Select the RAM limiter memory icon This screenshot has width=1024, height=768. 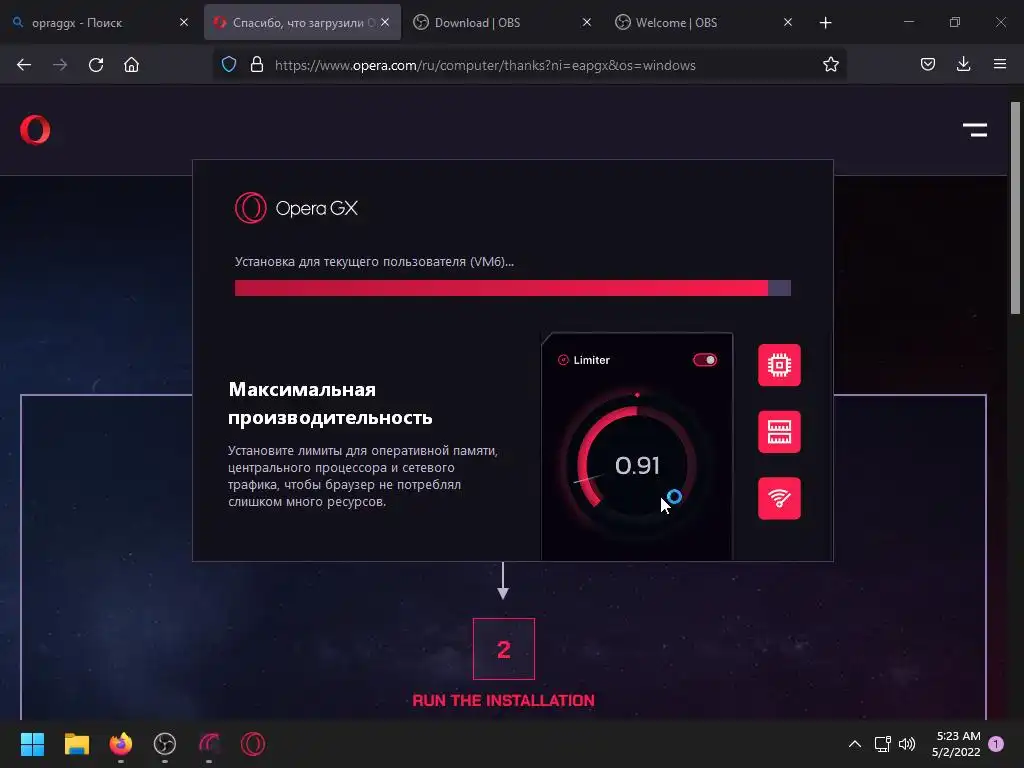click(x=779, y=432)
